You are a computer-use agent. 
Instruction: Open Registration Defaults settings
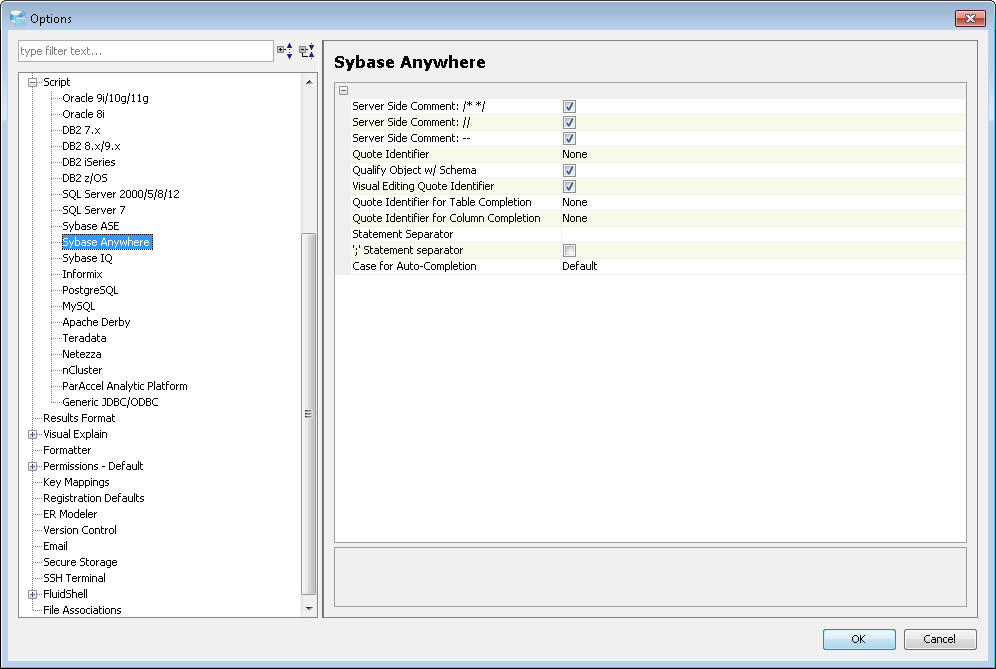(x=94, y=498)
